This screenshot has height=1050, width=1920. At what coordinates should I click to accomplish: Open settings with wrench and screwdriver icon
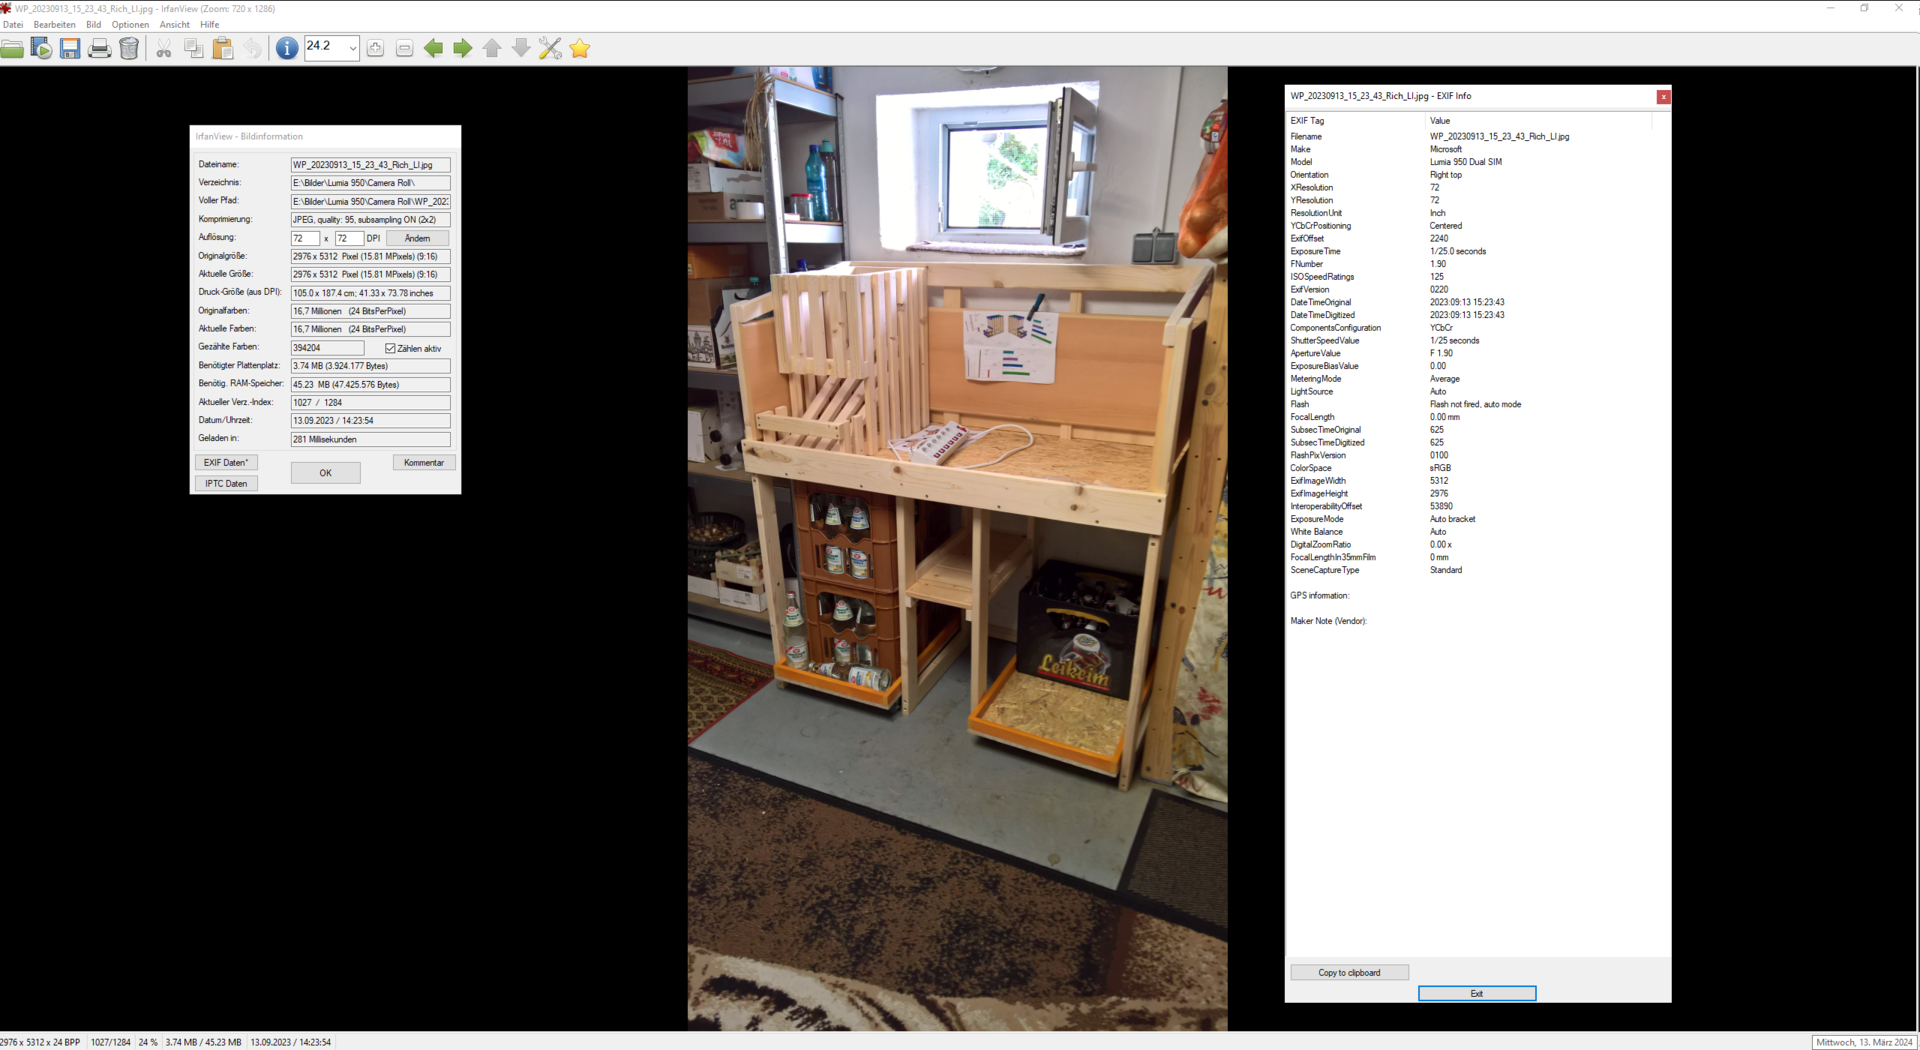(550, 48)
